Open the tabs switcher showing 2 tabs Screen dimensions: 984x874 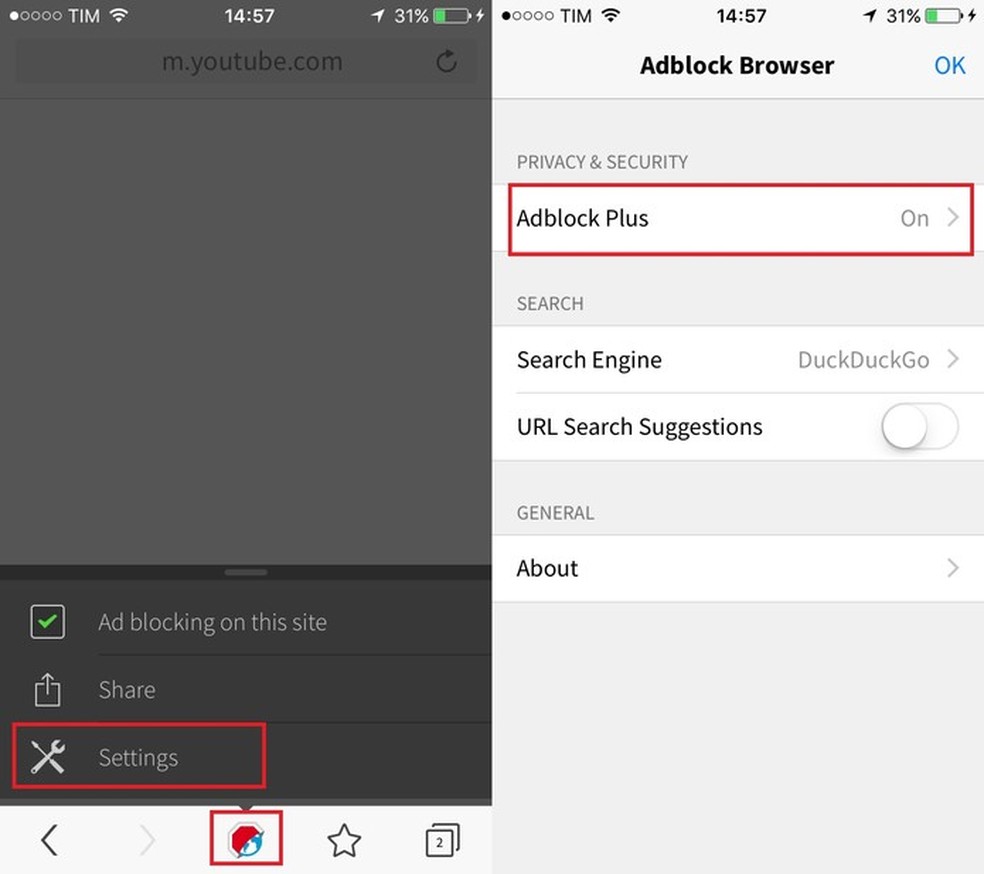click(x=442, y=840)
